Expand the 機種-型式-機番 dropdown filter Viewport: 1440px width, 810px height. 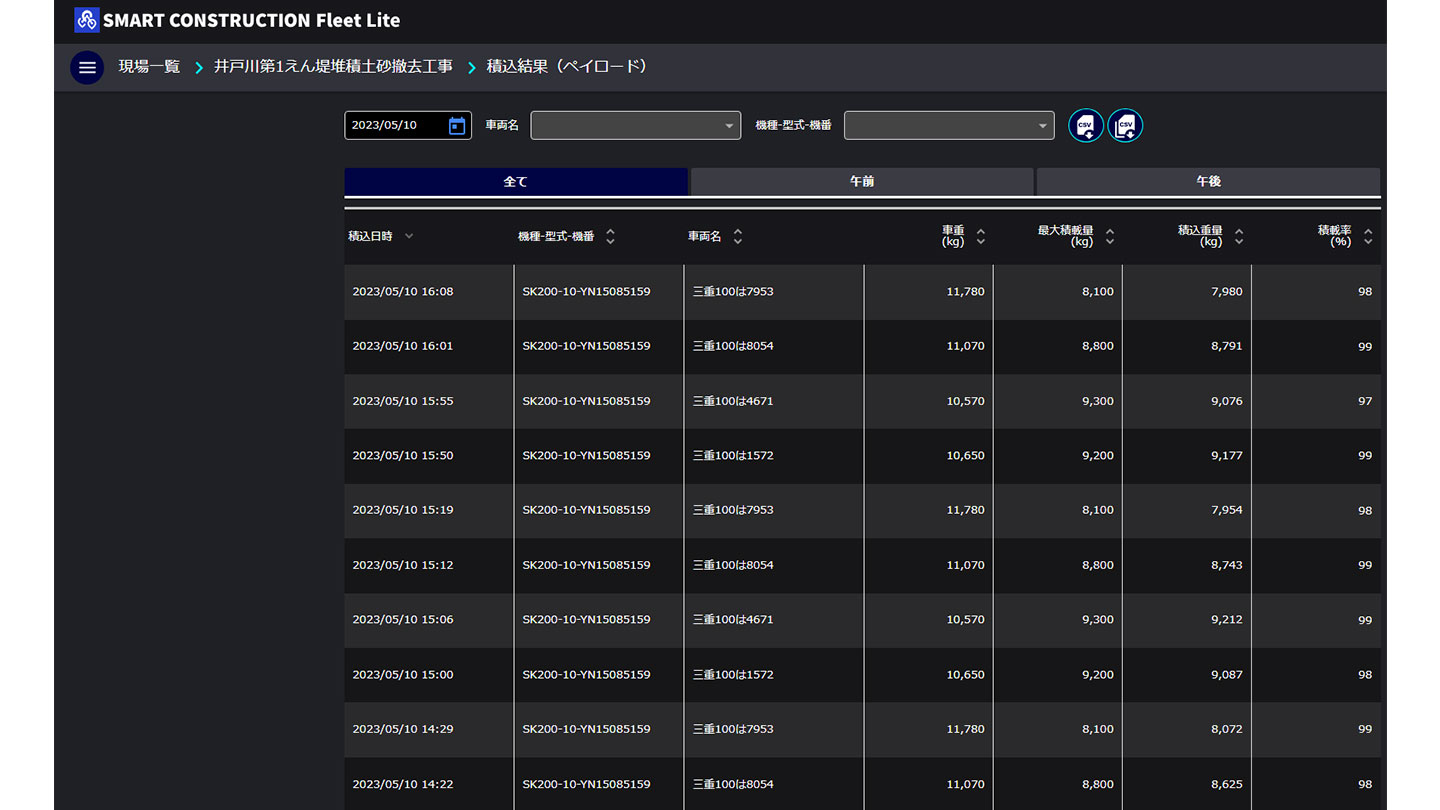pos(948,125)
